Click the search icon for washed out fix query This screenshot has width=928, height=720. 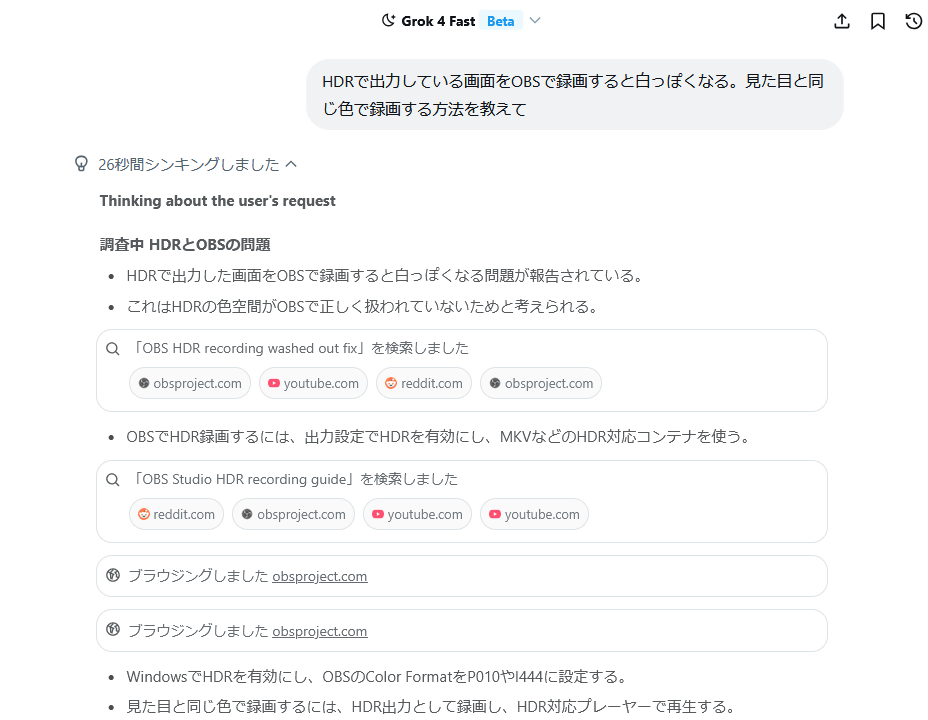point(112,348)
